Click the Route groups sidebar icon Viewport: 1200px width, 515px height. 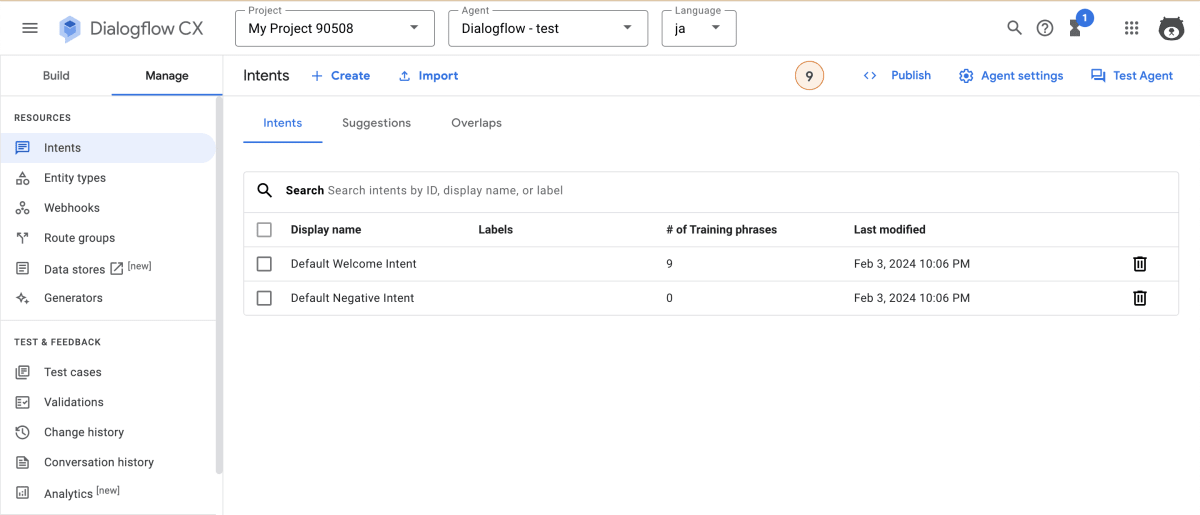pyautogui.click(x=23, y=238)
